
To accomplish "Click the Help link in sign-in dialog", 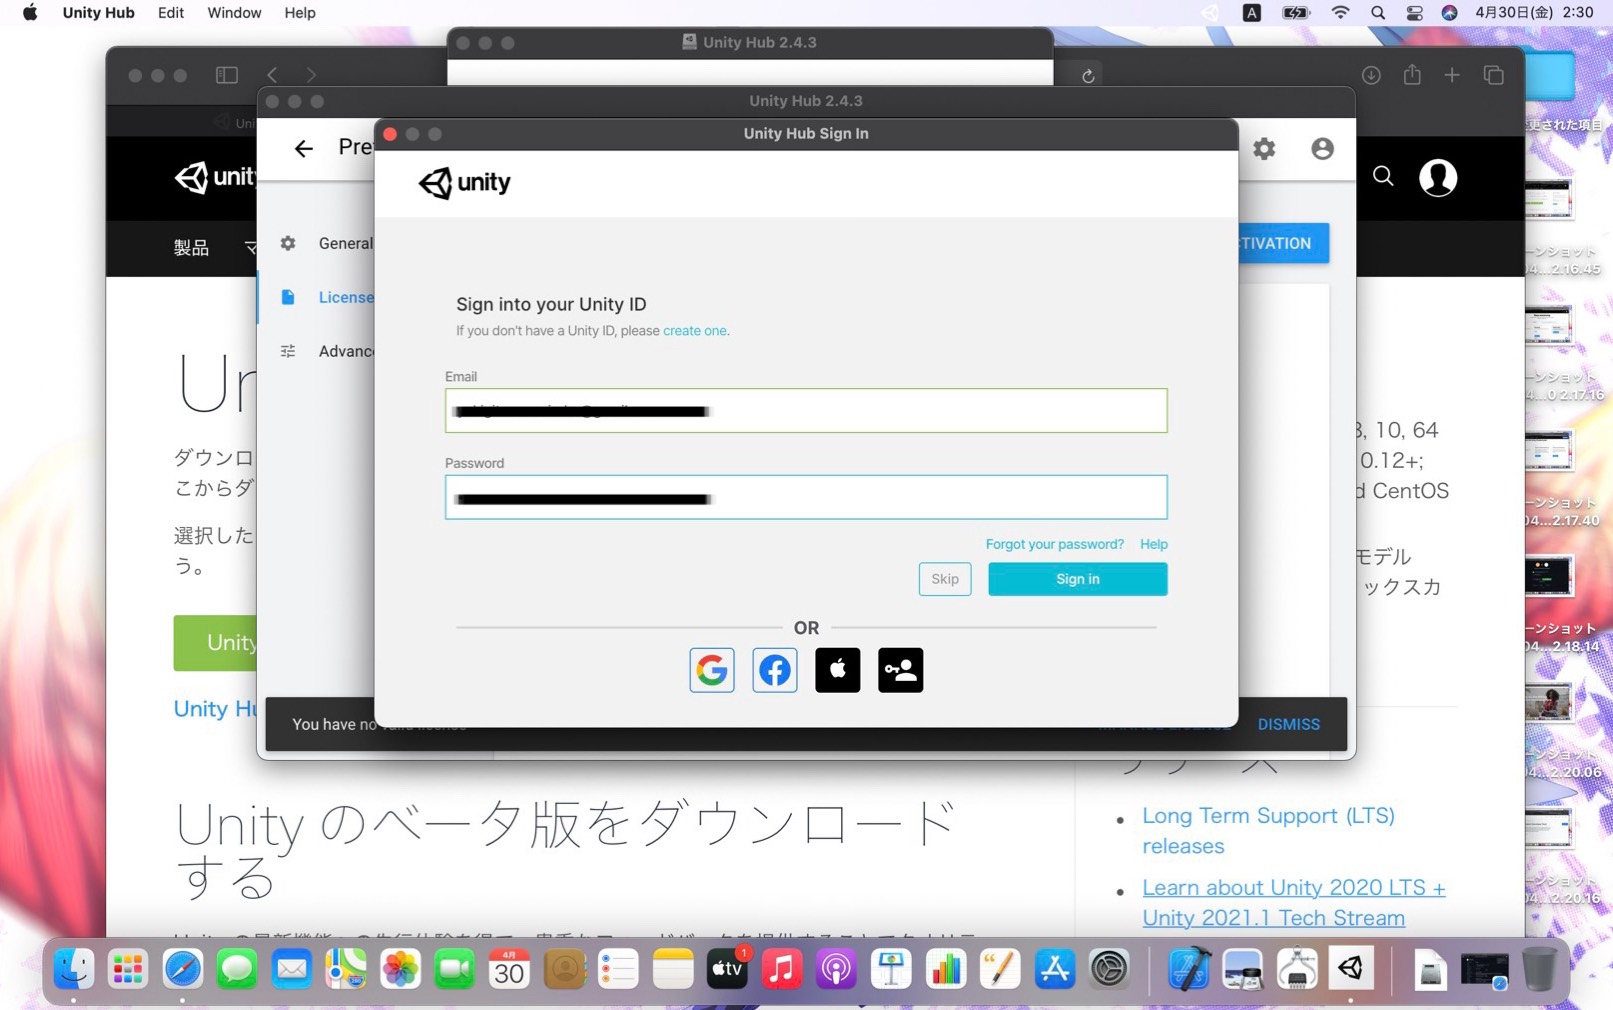I will (x=1154, y=544).
